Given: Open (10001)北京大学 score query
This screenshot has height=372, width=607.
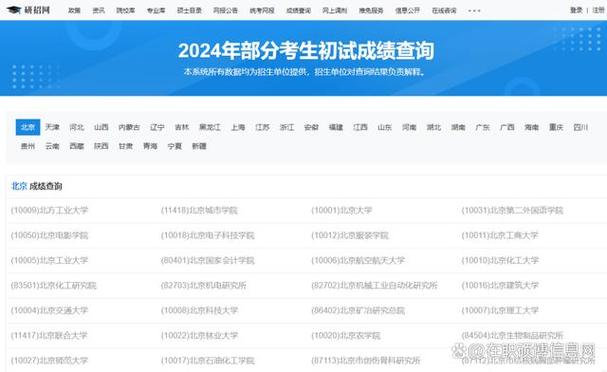Looking at the screenshot, I should pyautogui.click(x=342, y=210).
